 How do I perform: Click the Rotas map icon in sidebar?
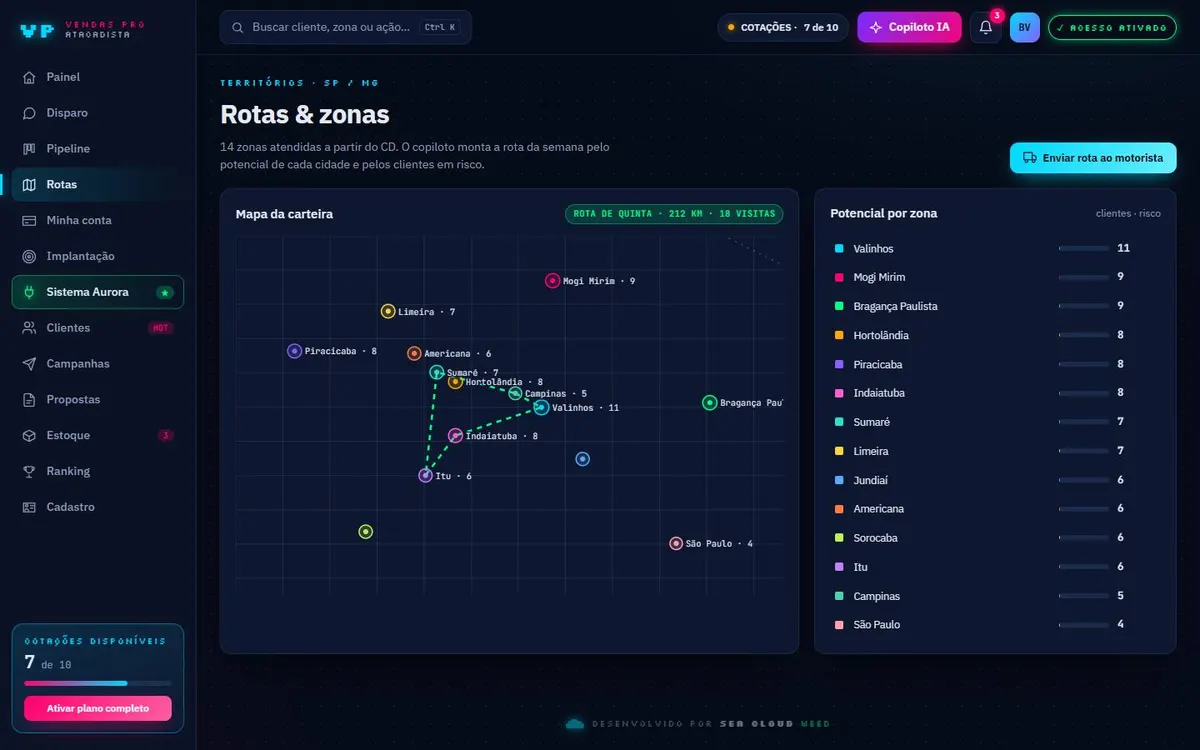point(29,185)
